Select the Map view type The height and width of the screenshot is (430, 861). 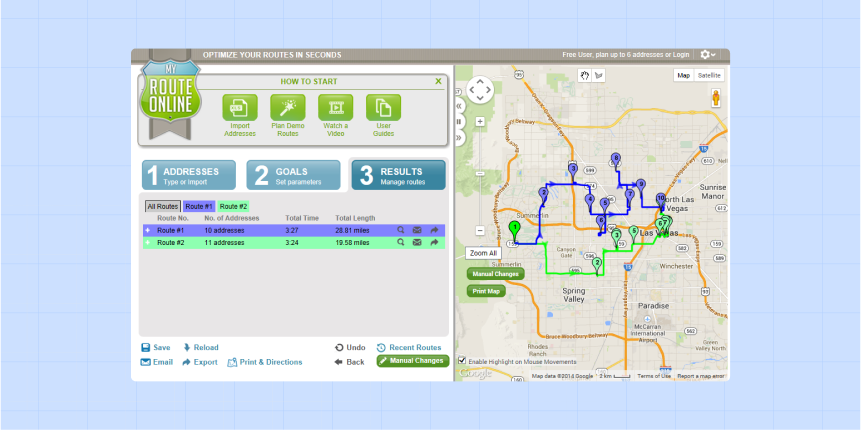coord(684,76)
